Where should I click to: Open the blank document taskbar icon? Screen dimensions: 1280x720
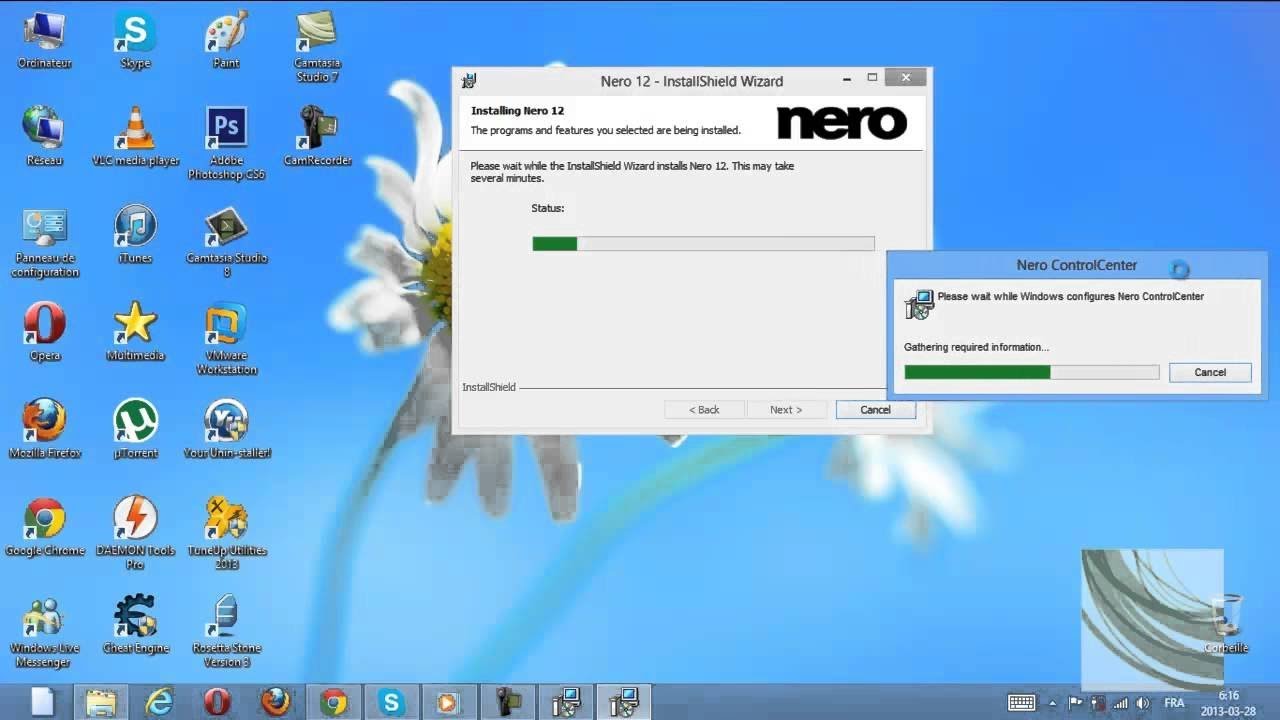click(42, 702)
